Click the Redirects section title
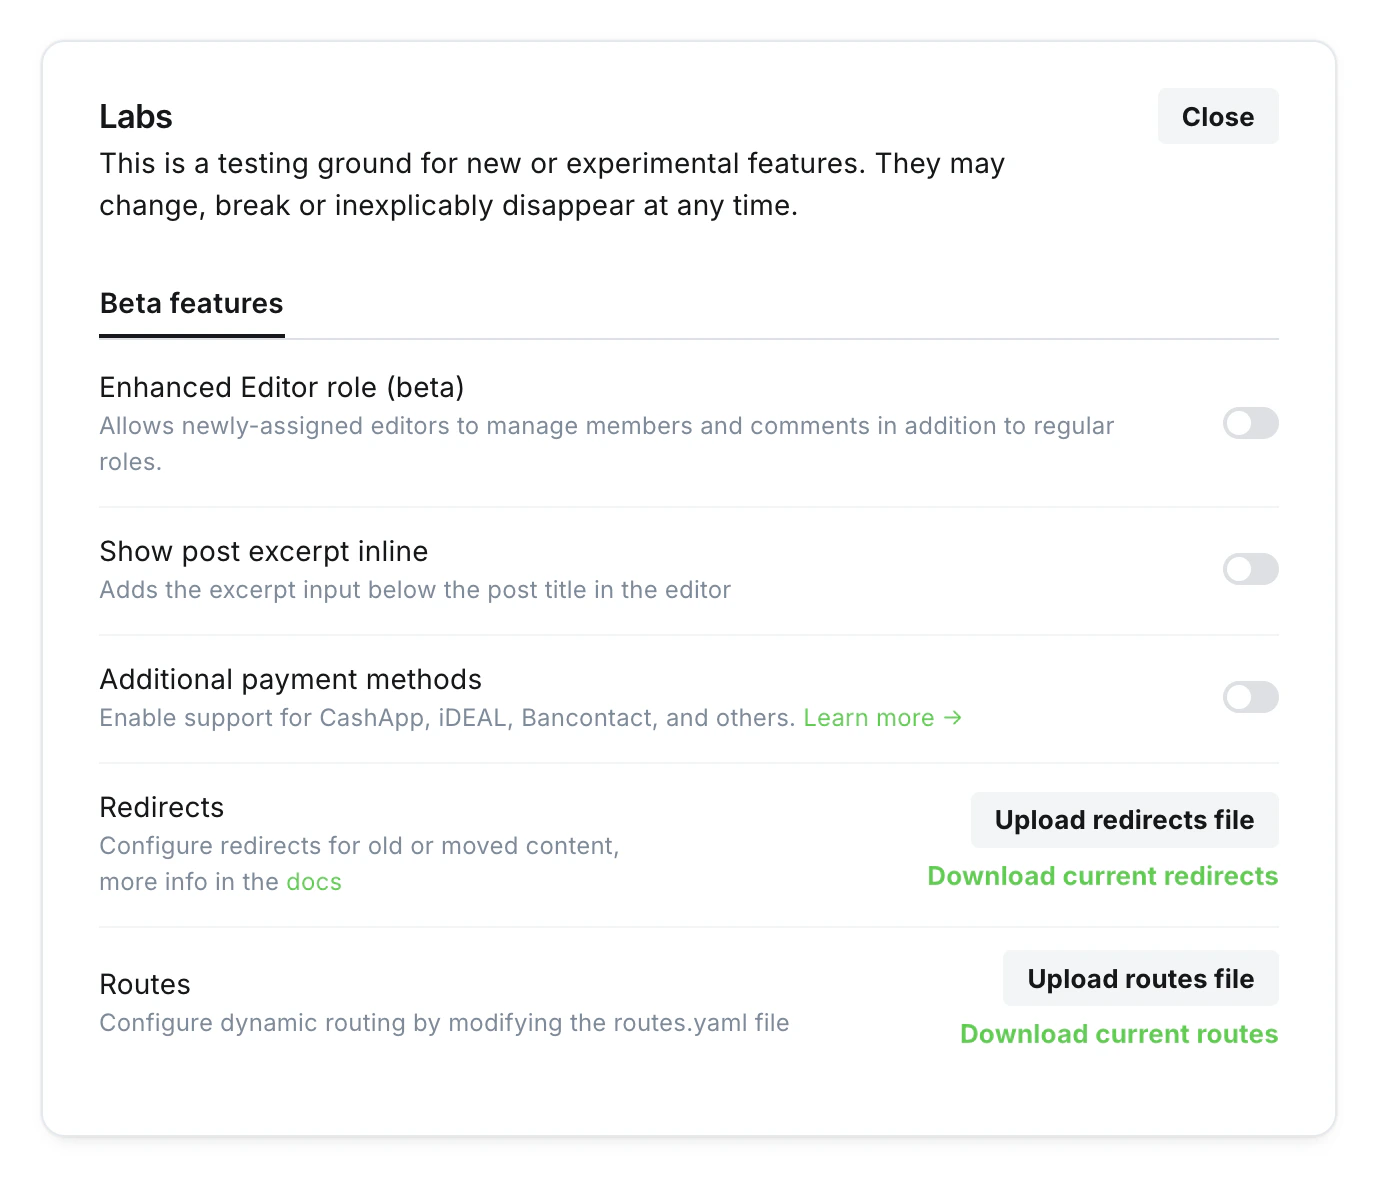The image size is (1384, 1194). point(162,808)
